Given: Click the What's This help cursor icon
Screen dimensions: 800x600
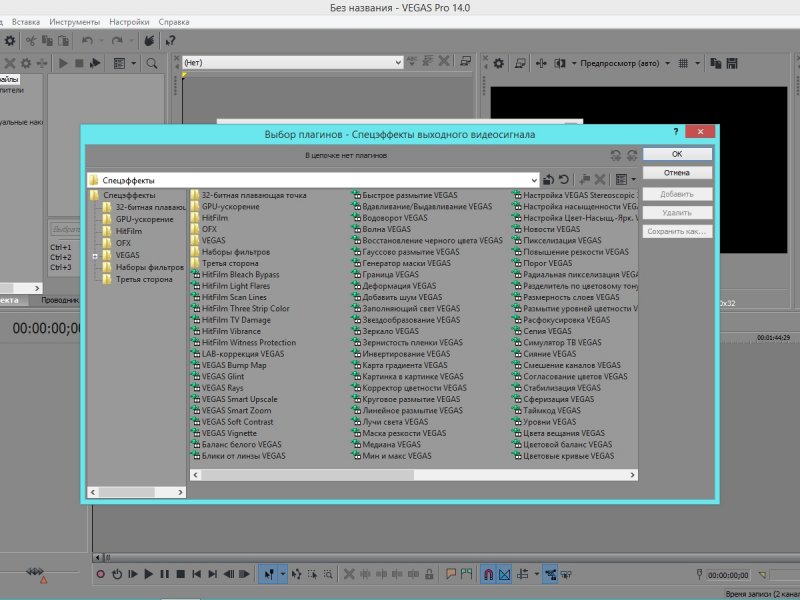Looking at the screenshot, I should point(170,41).
